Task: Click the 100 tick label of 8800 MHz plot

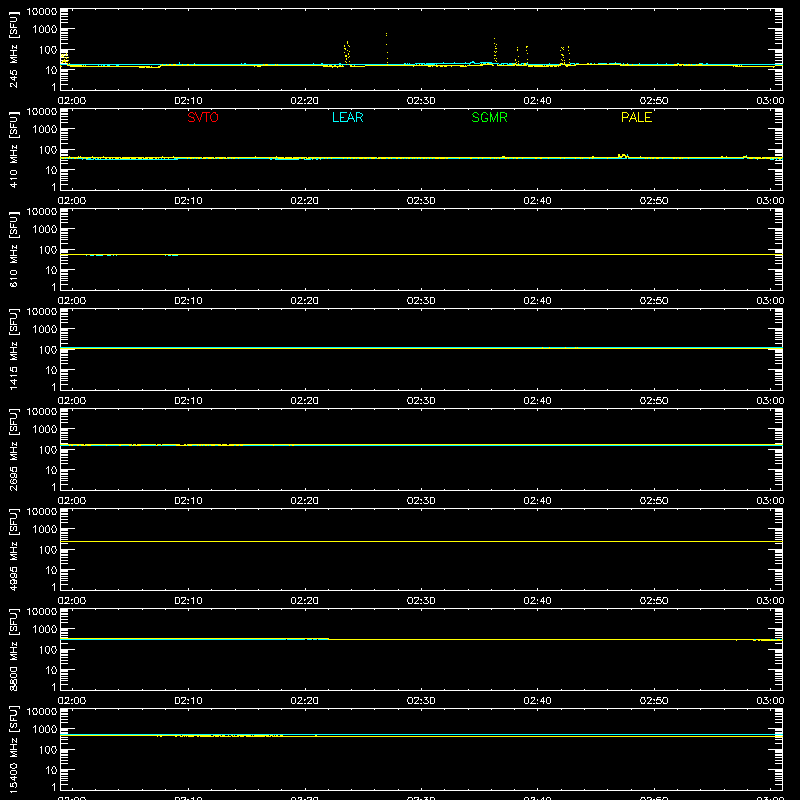Action: pos(48,650)
